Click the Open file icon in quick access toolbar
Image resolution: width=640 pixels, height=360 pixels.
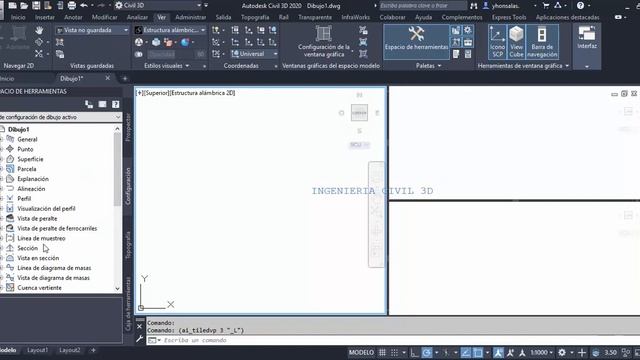(x=24, y=5)
